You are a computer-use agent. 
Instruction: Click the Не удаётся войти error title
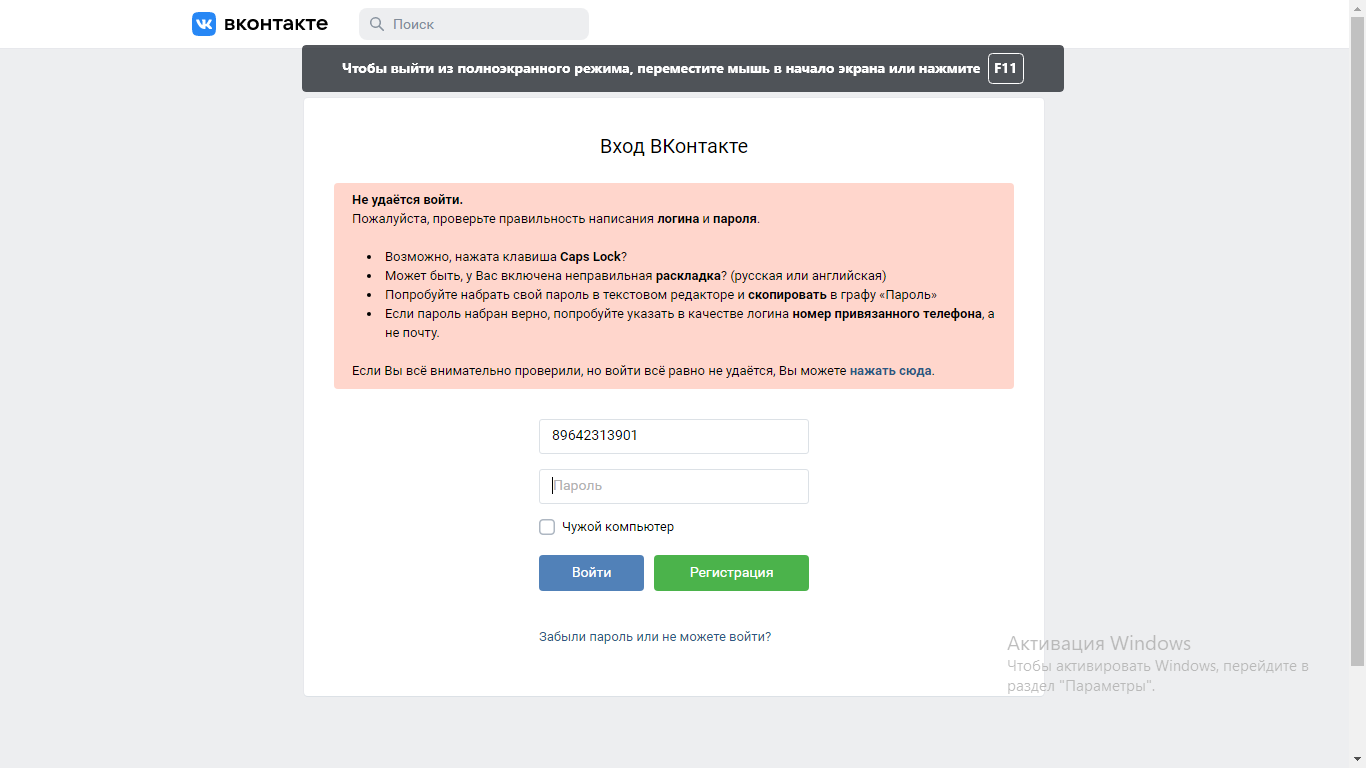click(407, 200)
